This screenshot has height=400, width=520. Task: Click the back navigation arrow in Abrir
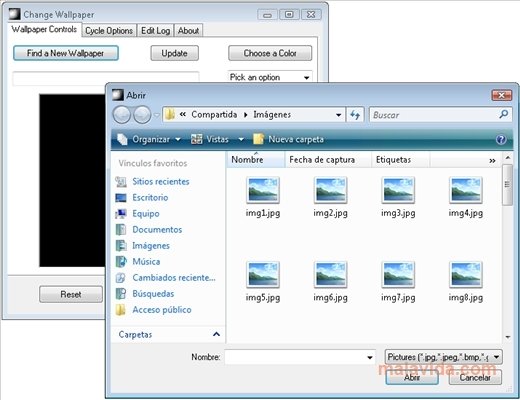tap(122, 115)
